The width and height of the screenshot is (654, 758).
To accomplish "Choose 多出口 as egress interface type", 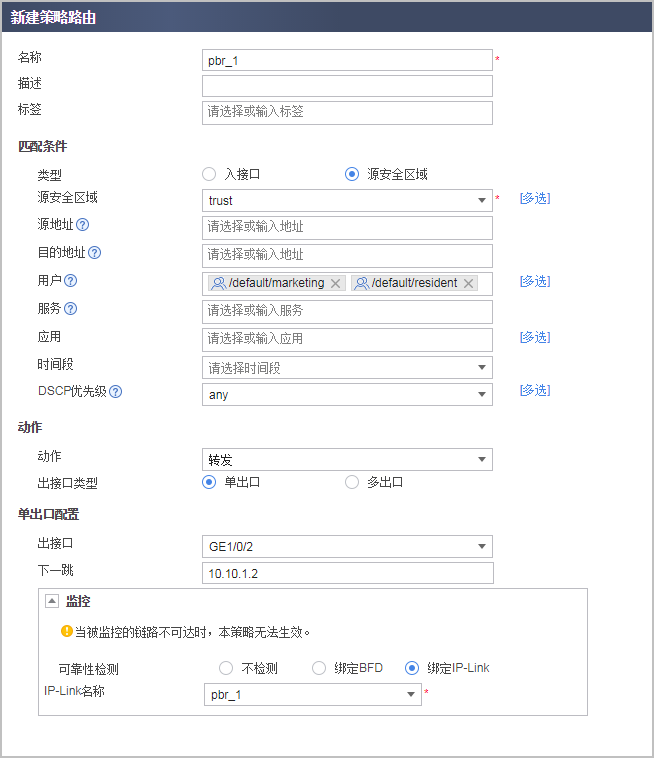I will tap(352, 482).
